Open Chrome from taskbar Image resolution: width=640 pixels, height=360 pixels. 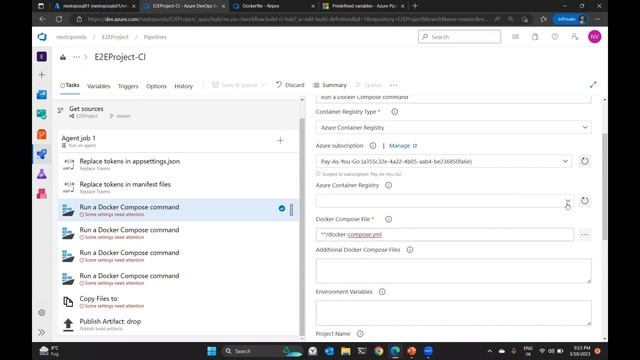378,351
